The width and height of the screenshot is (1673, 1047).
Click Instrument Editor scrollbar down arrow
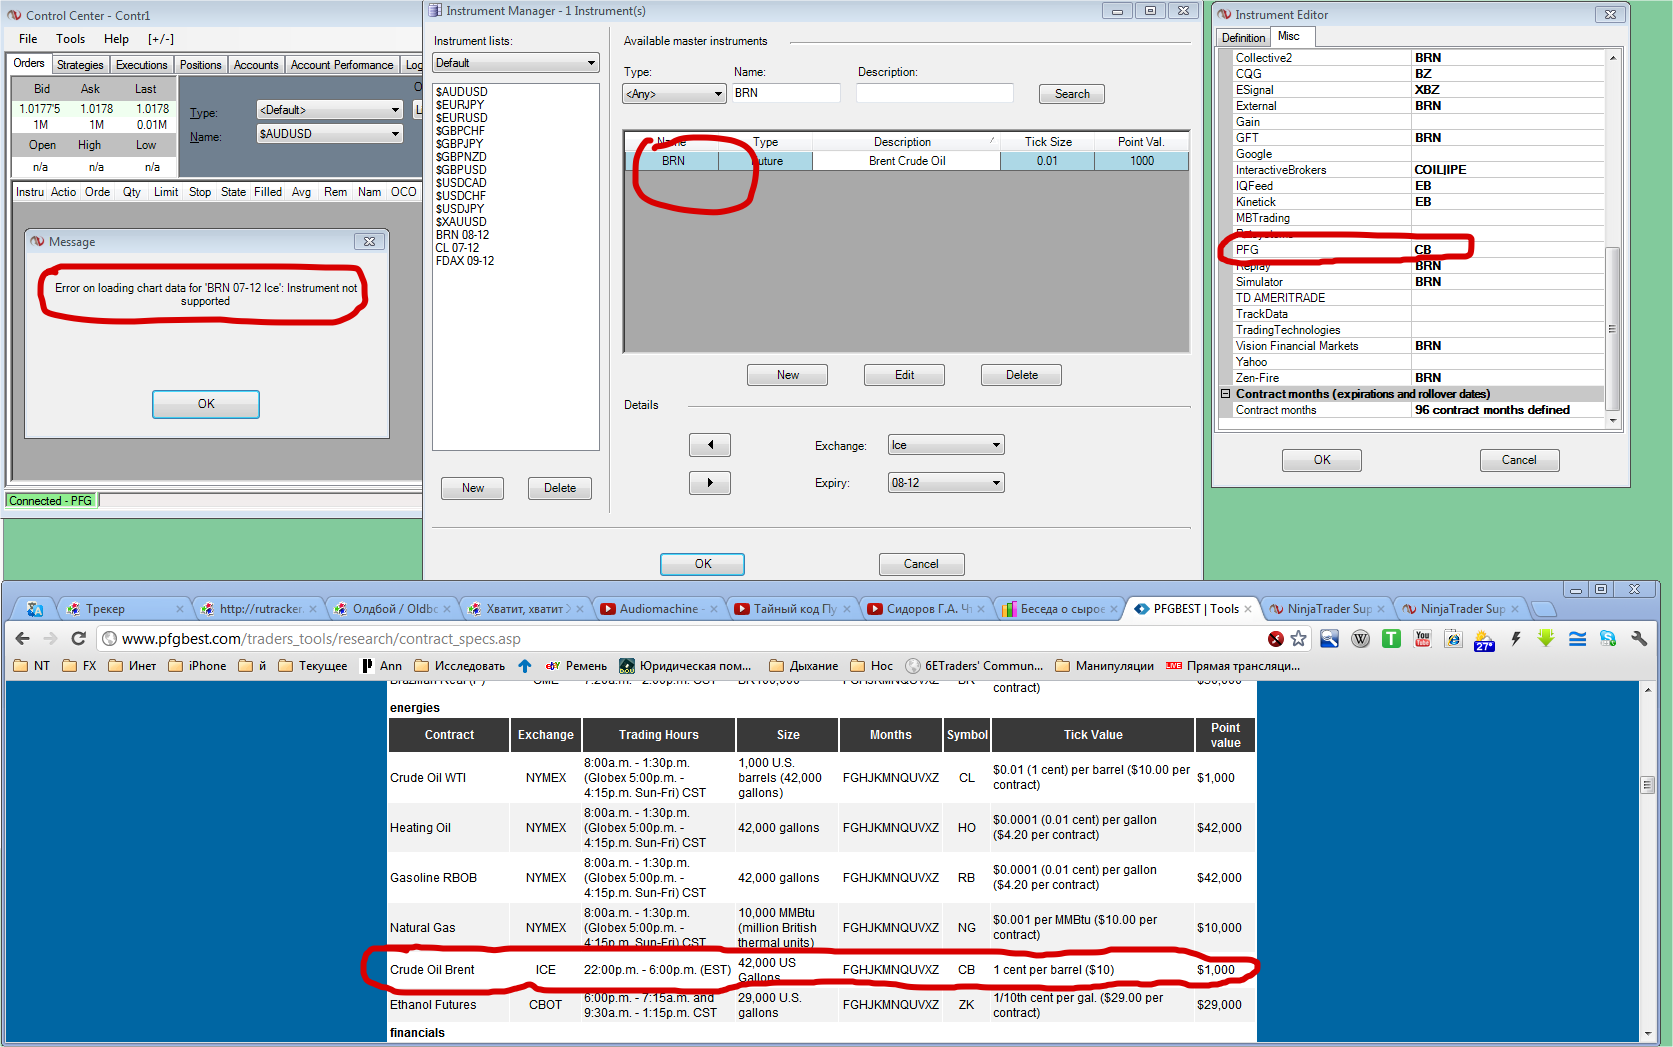[x=1613, y=421]
